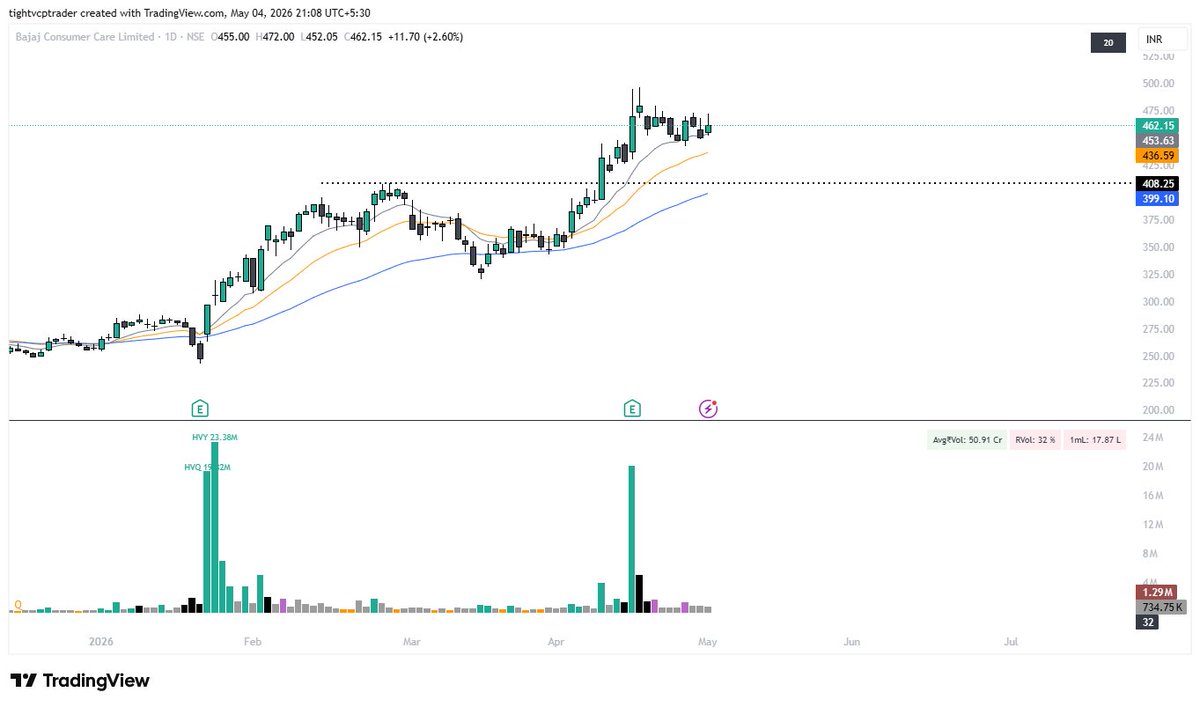
Task: Click the RVol: 32 % box
Action: pyautogui.click(x=1036, y=439)
